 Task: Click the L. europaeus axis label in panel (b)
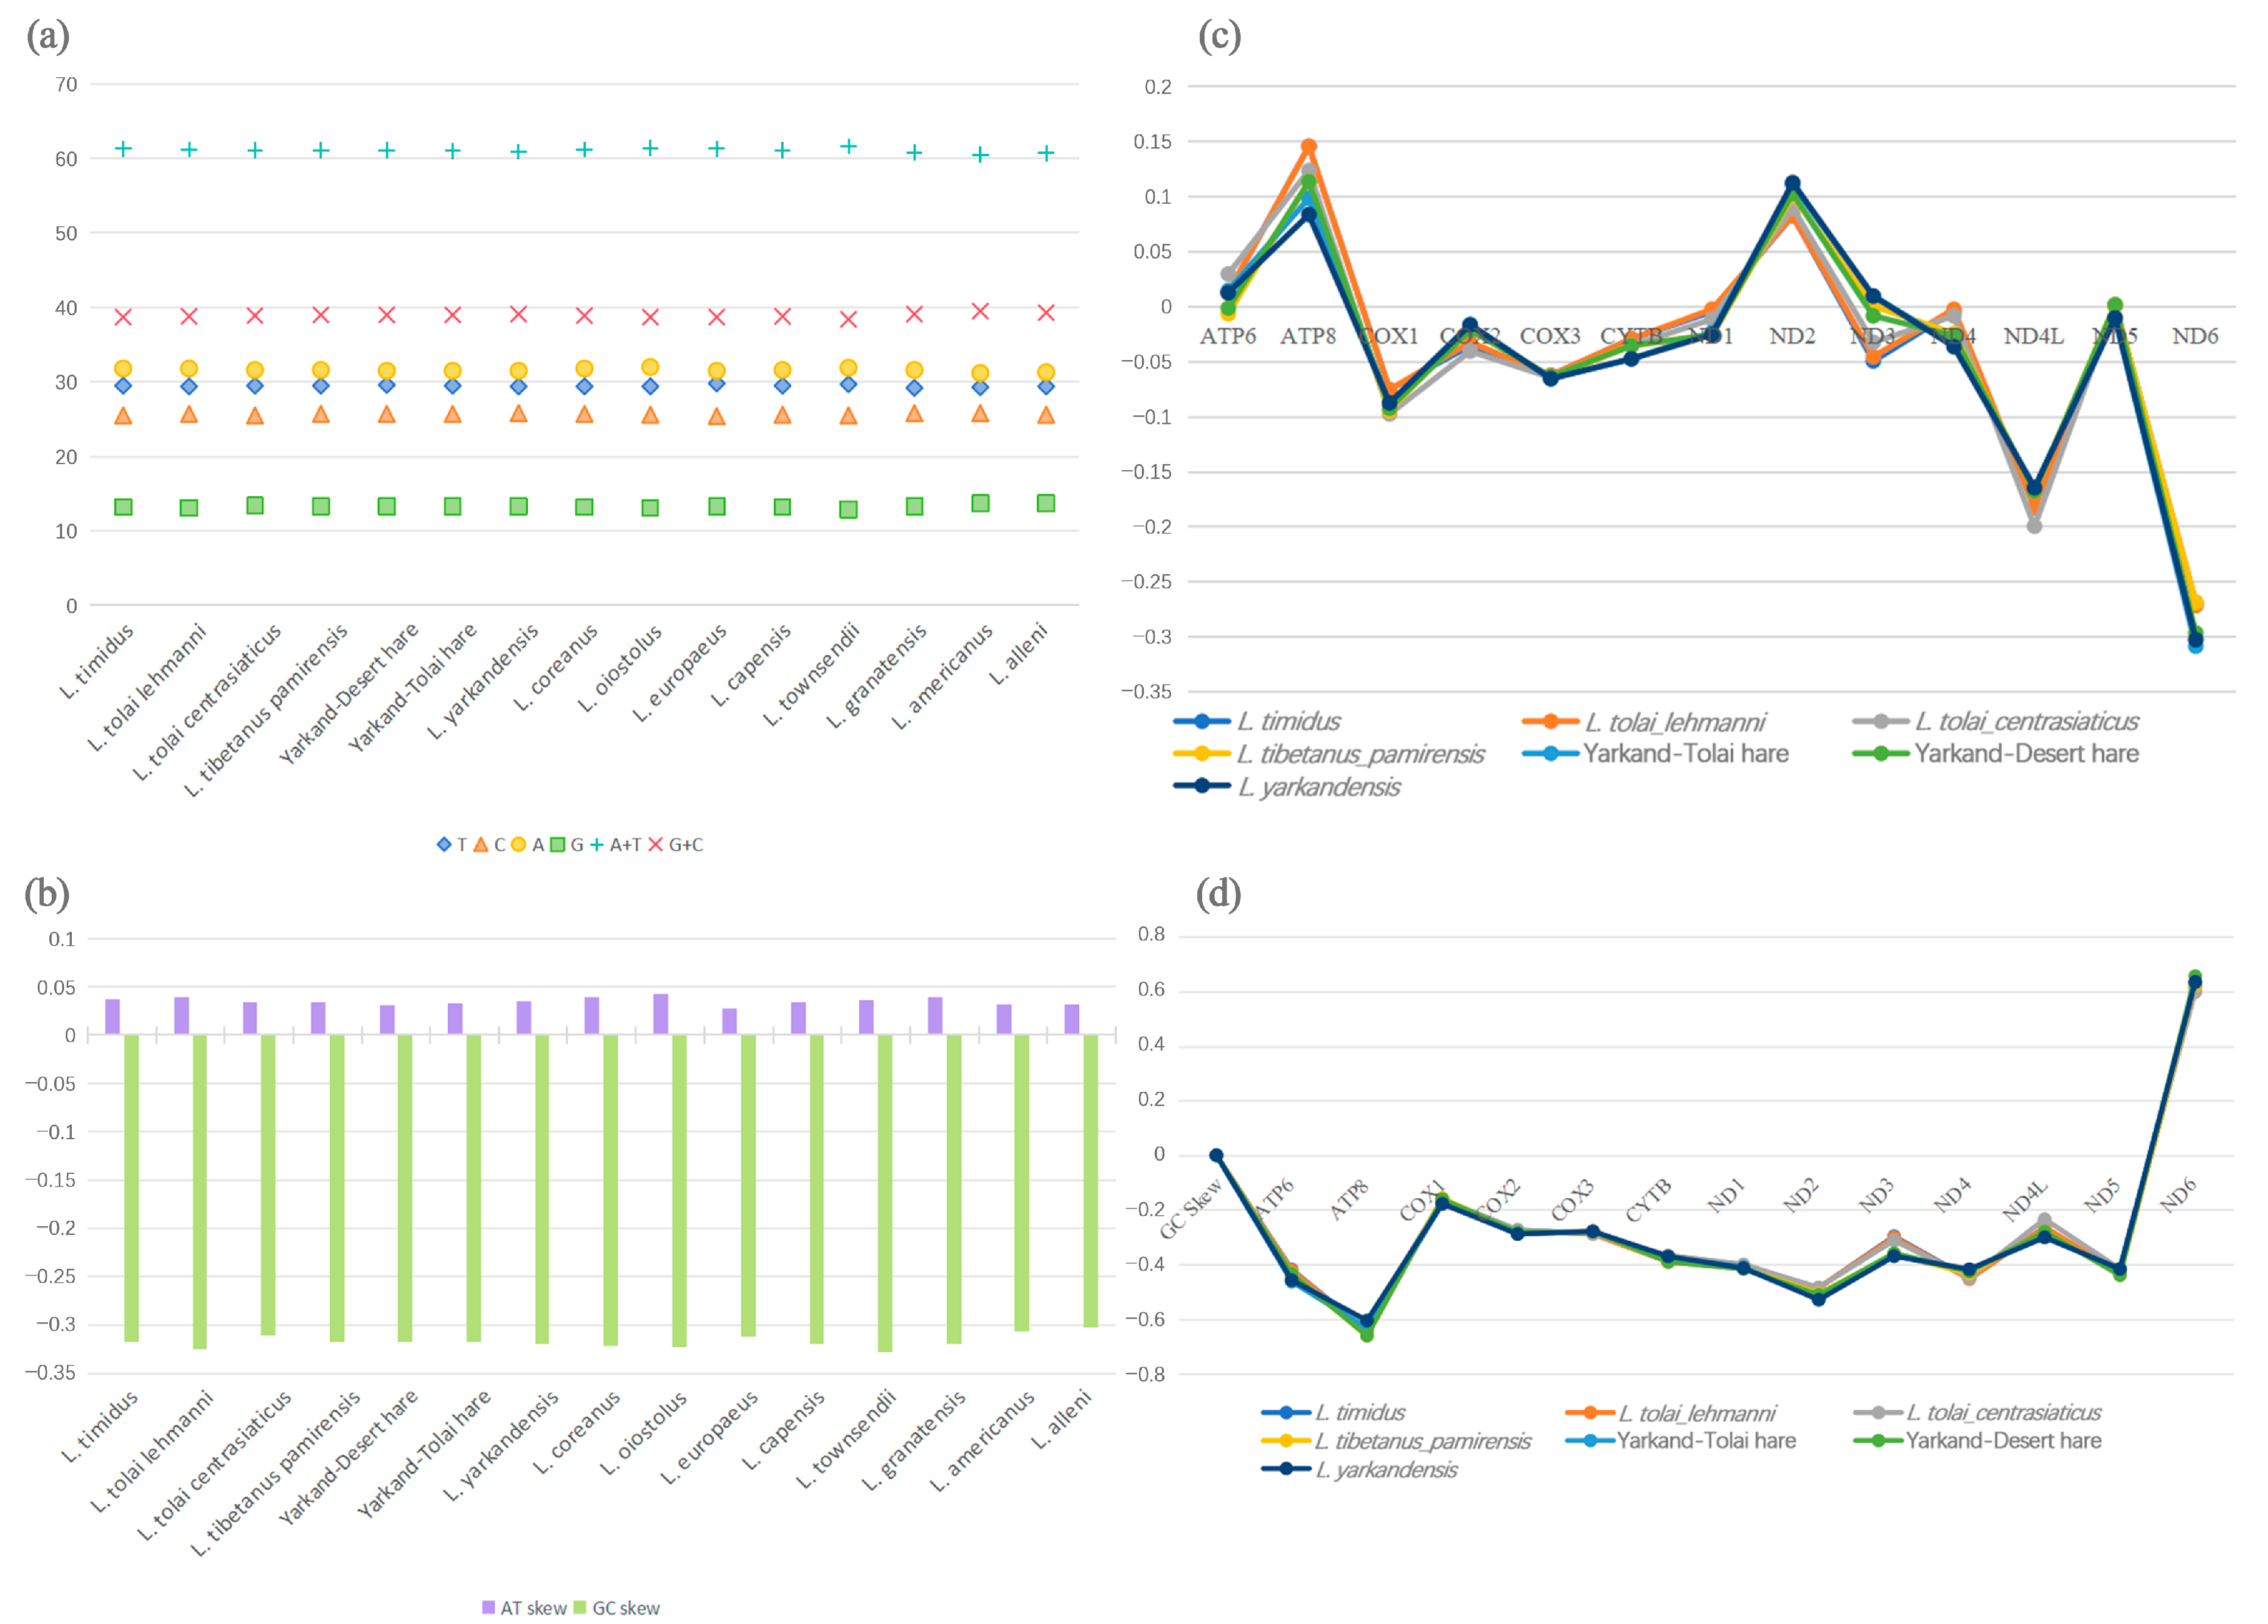709,1438
